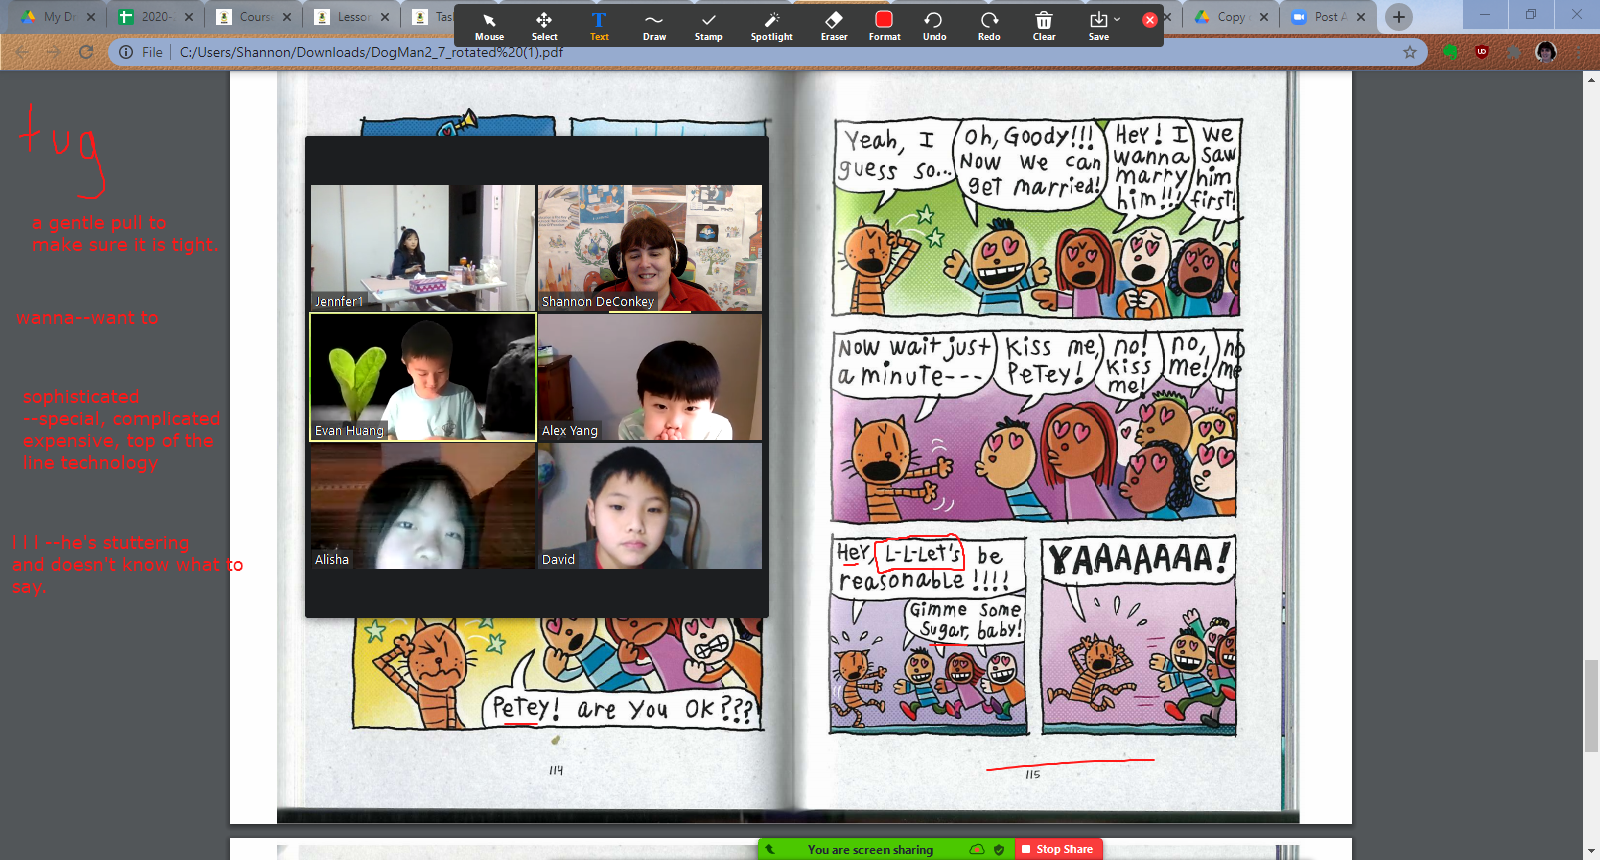Select the Eraser annotation tool
The image size is (1600, 860).
834,26
